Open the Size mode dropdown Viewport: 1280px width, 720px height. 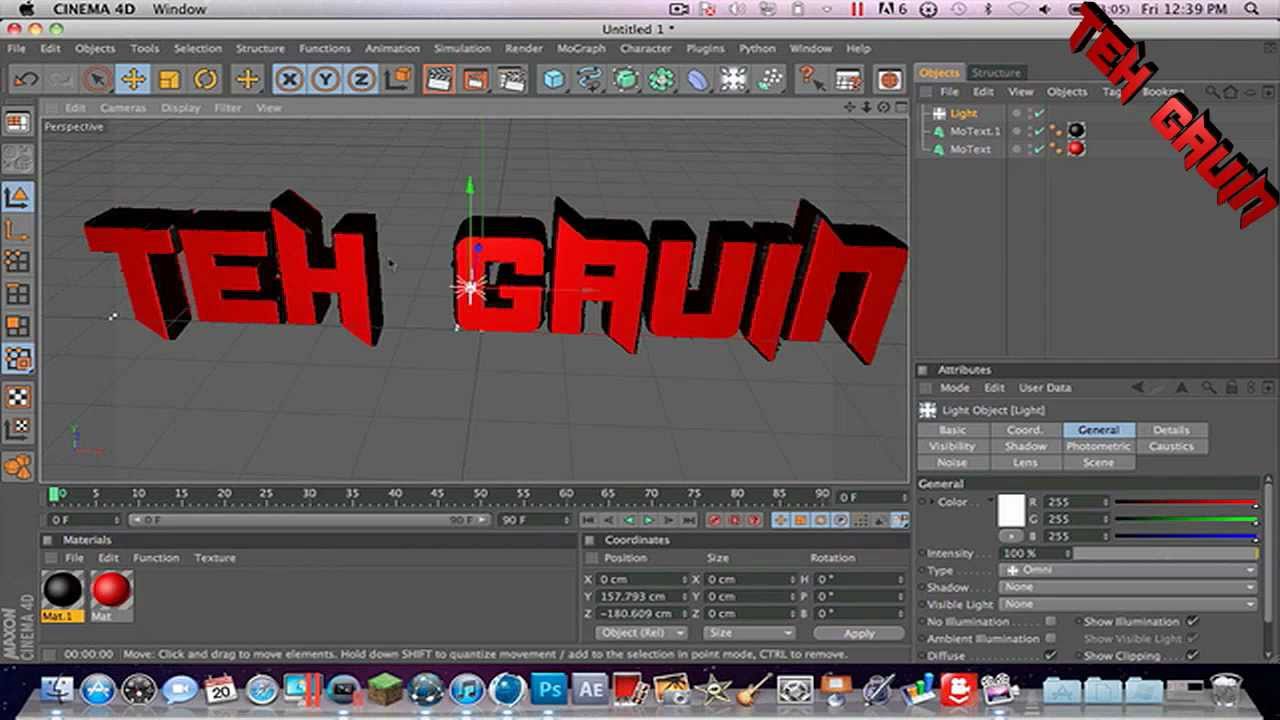pos(749,633)
